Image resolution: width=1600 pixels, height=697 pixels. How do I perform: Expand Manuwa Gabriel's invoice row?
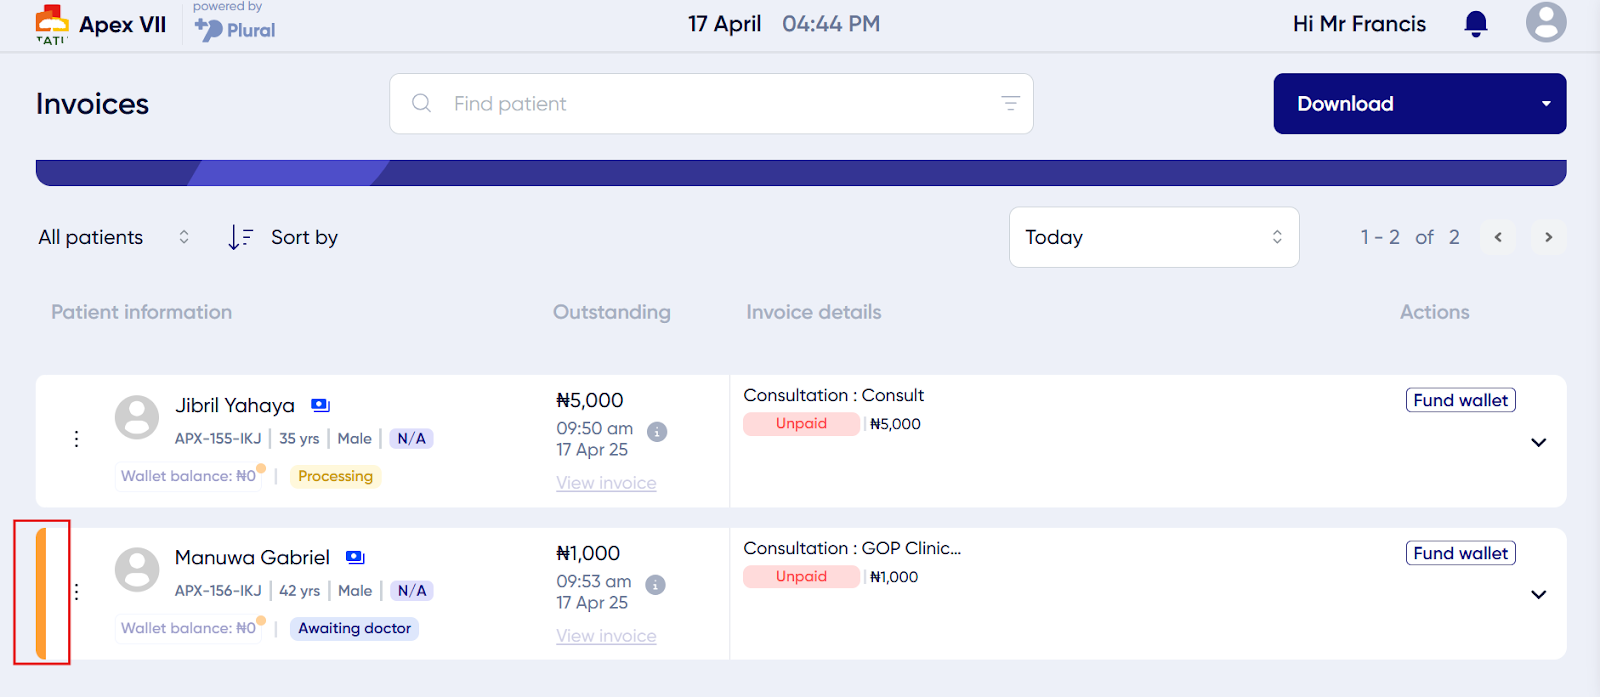1539,594
